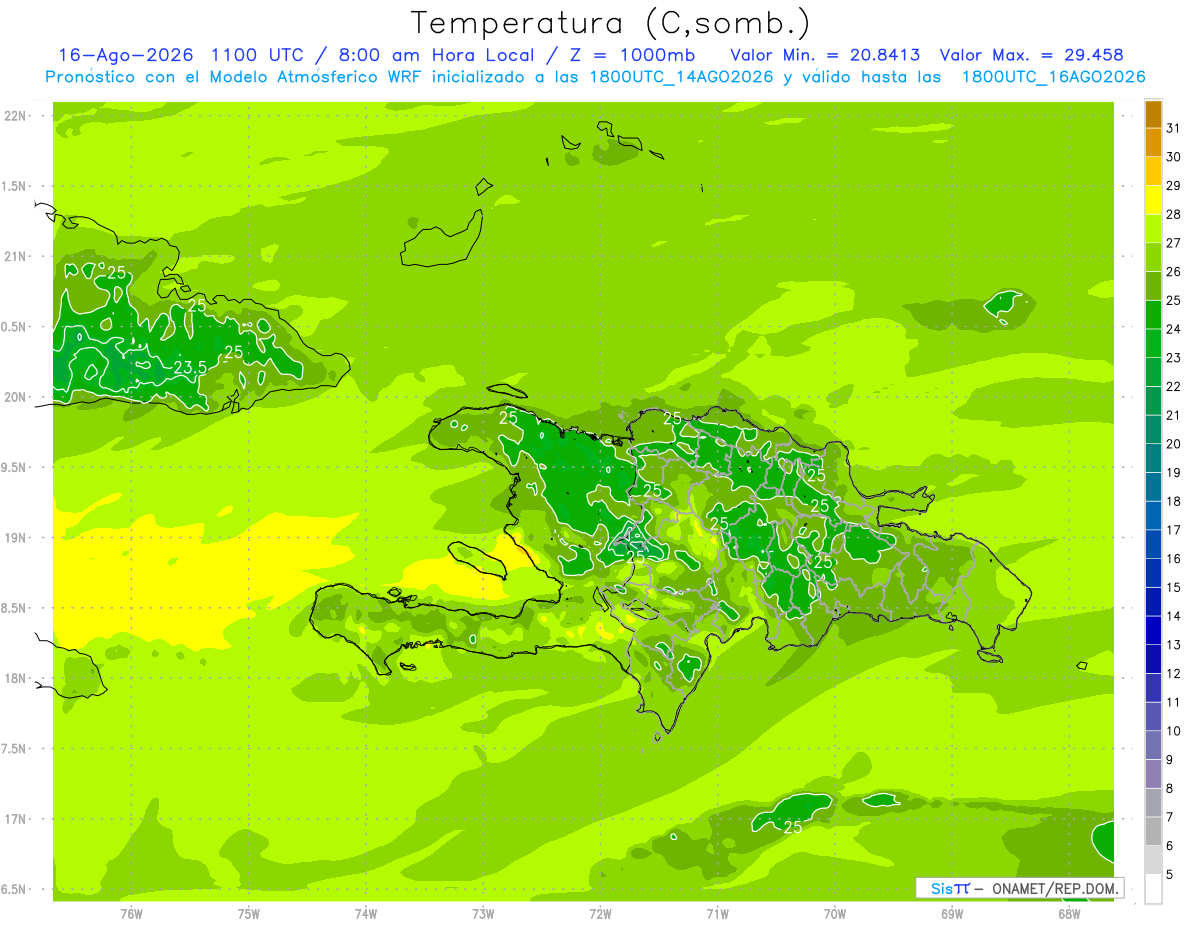The height and width of the screenshot is (927, 1200).
Task: Click latitude label '20N'
Action: (16, 398)
